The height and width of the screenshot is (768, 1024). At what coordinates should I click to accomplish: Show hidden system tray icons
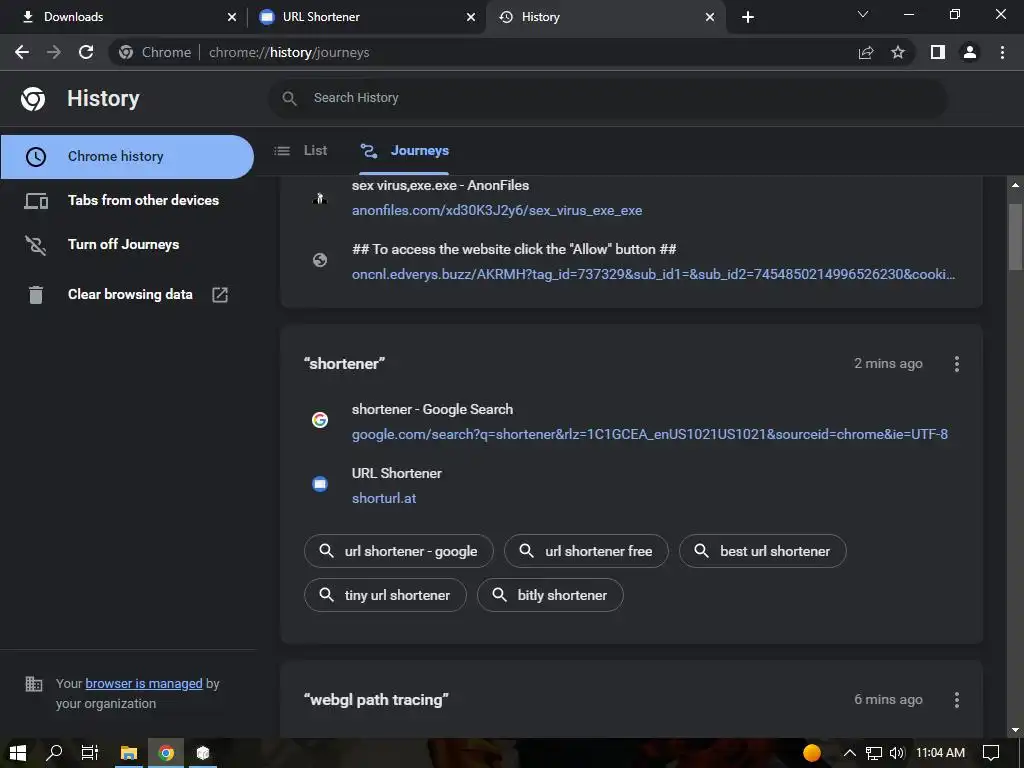pos(850,753)
